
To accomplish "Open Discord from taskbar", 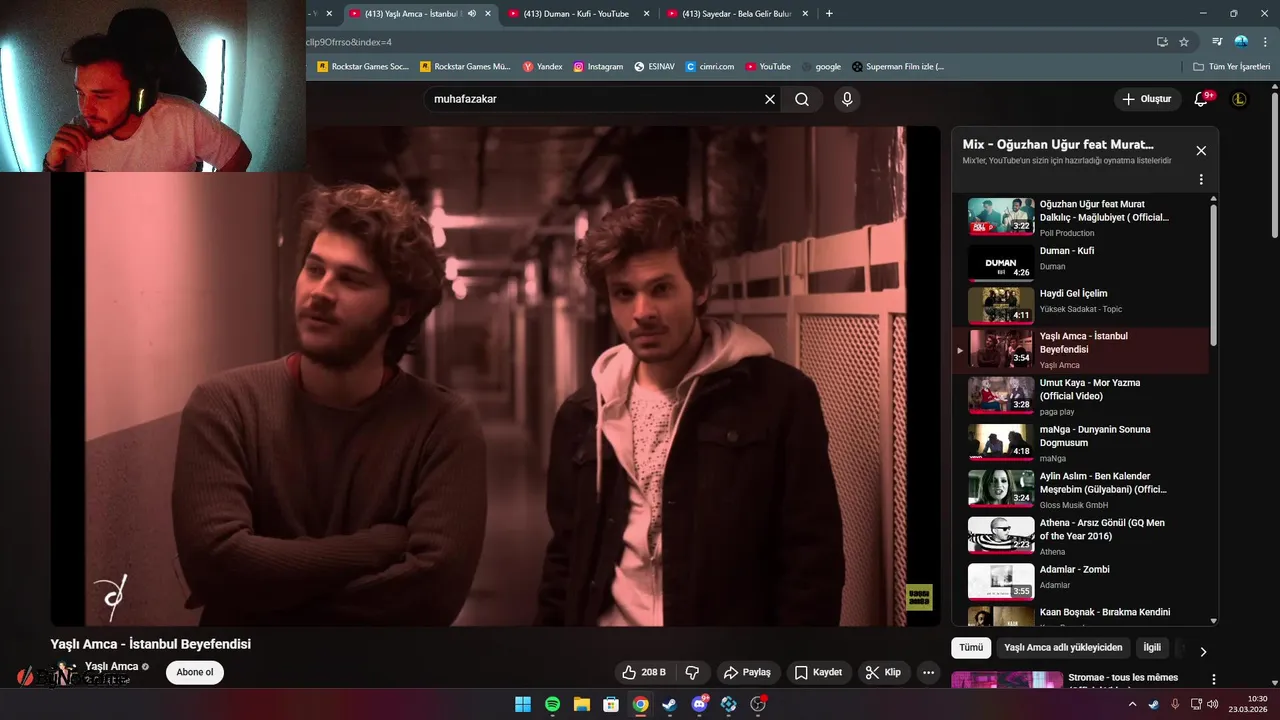I will tap(699, 704).
